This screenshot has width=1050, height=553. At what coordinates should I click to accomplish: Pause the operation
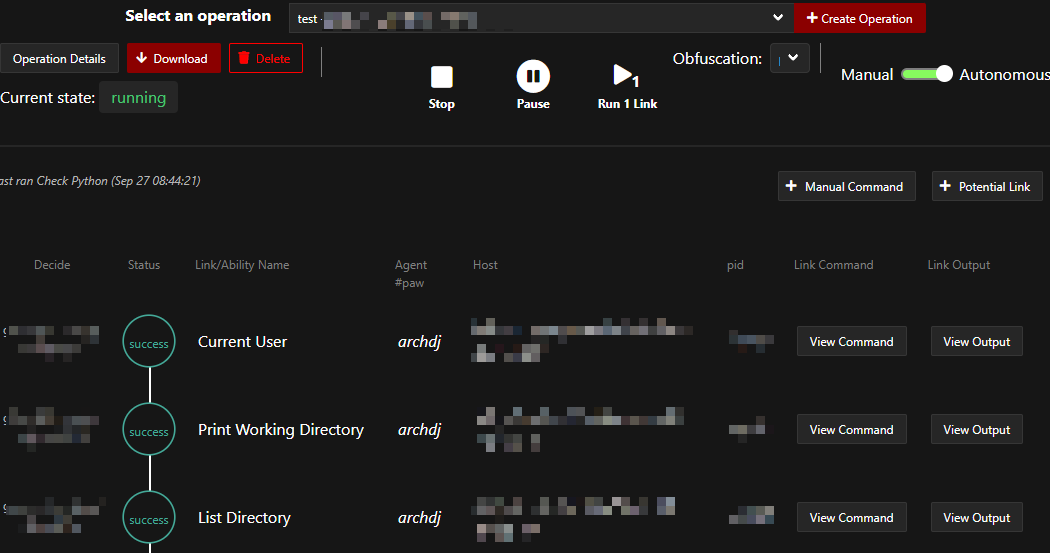[533, 86]
